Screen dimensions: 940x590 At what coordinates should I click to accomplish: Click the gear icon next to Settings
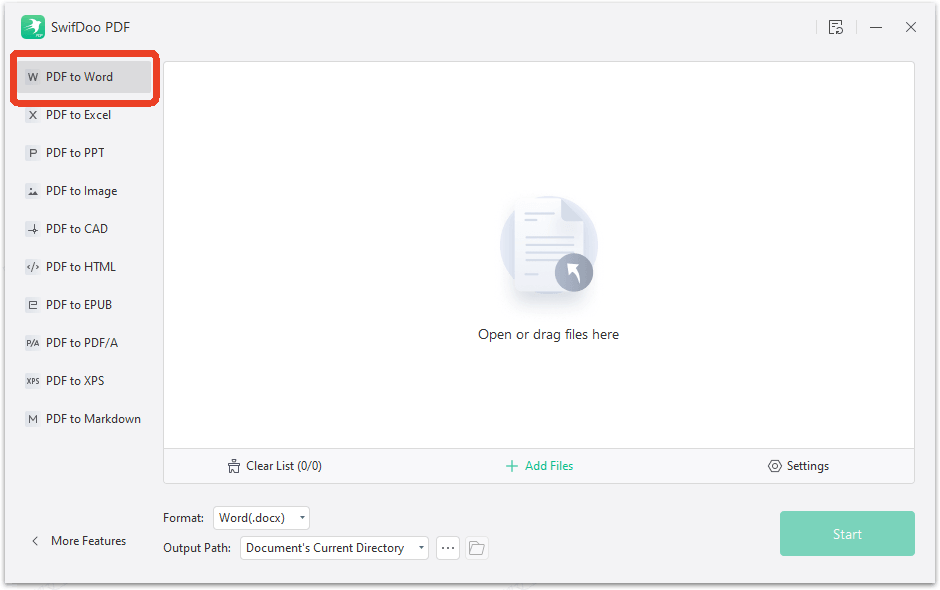pyautogui.click(x=775, y=466)
